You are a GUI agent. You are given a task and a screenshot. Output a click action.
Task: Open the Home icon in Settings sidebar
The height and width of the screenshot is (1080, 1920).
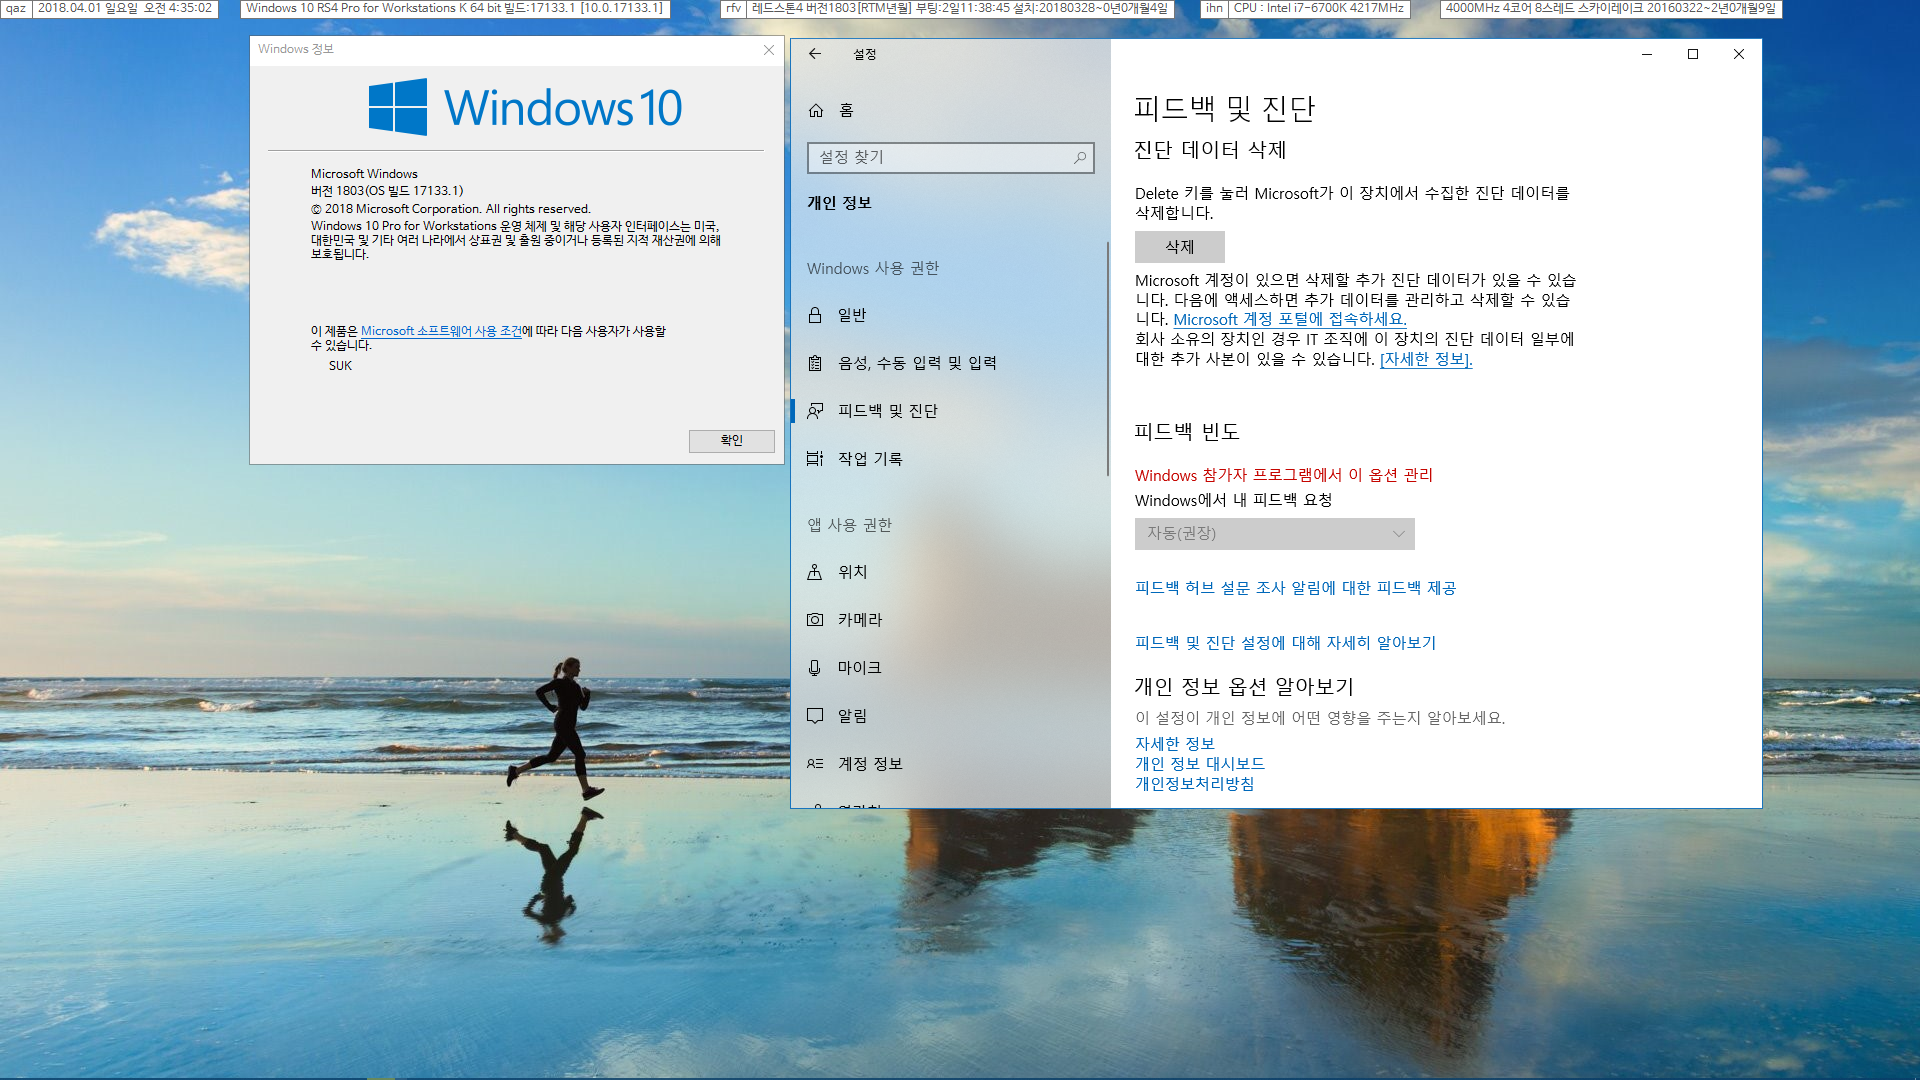[816, 110]
